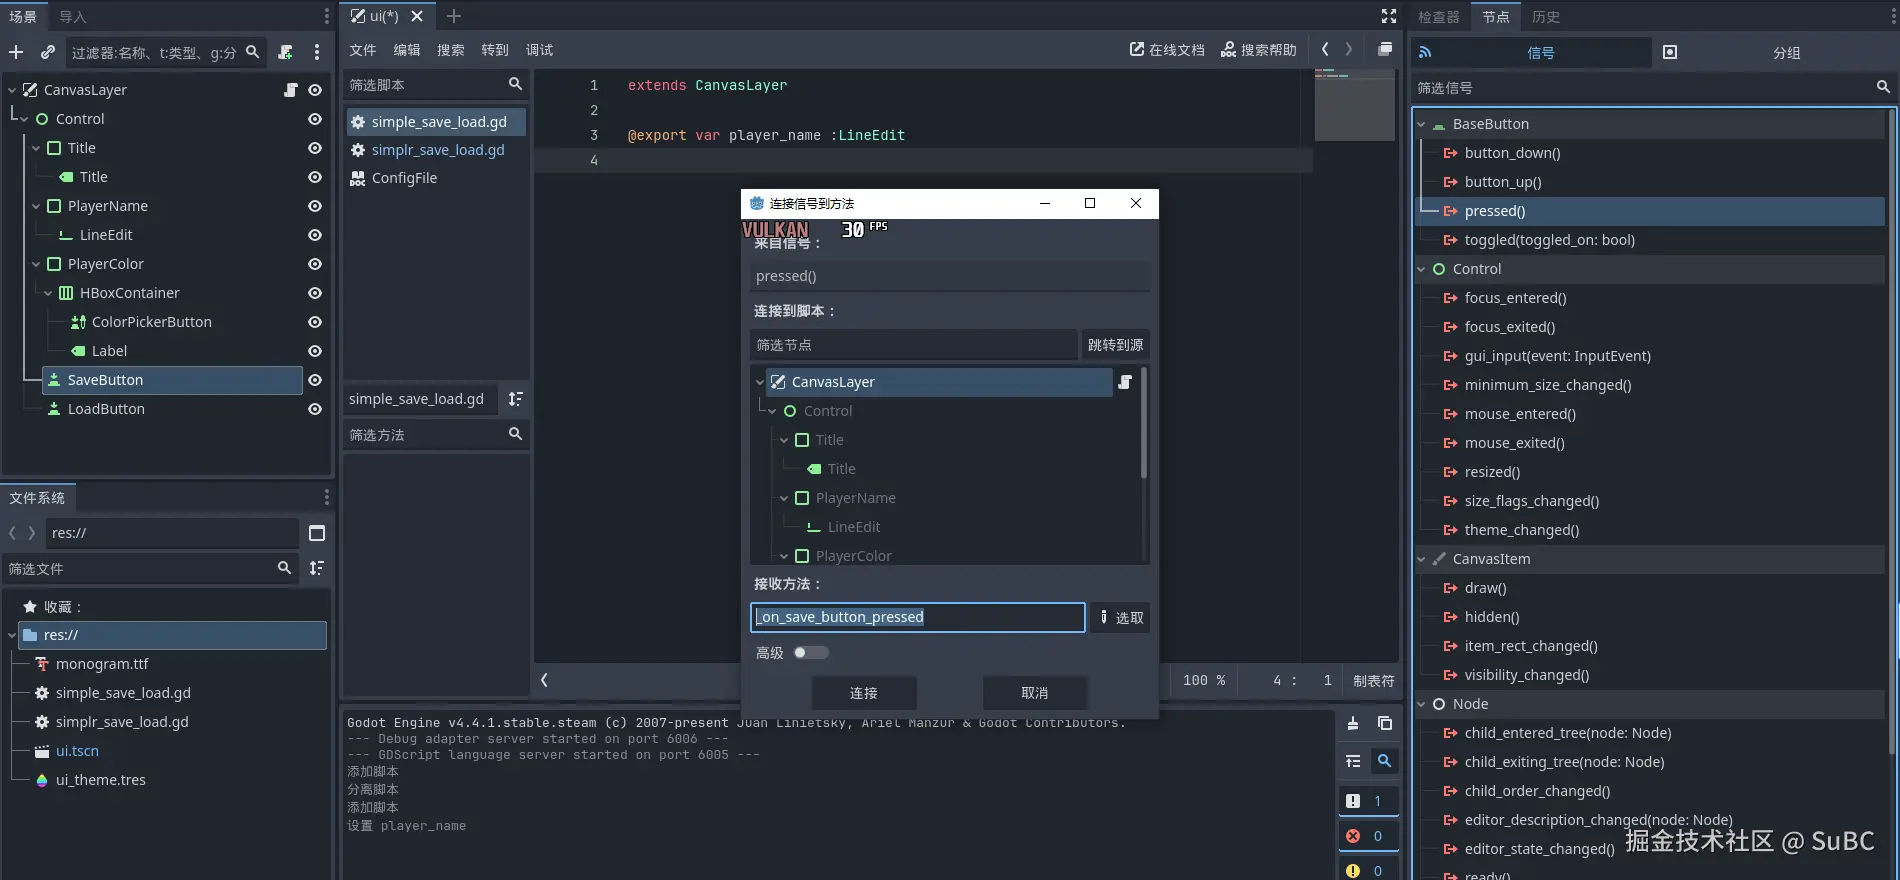
Task: Collapse scripts panel arrow at bottom left
Action: point(544,680)
